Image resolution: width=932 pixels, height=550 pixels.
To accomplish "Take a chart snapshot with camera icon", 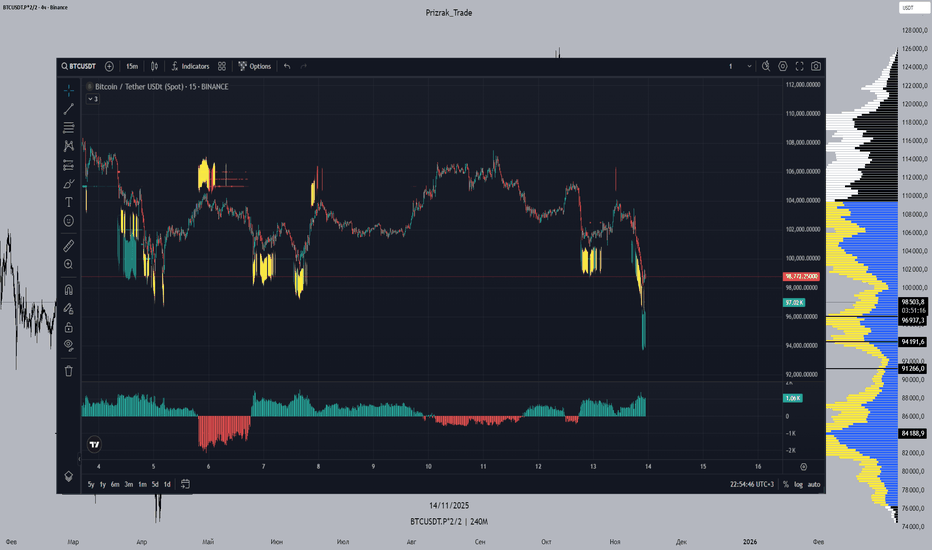I will coord(817,66).
